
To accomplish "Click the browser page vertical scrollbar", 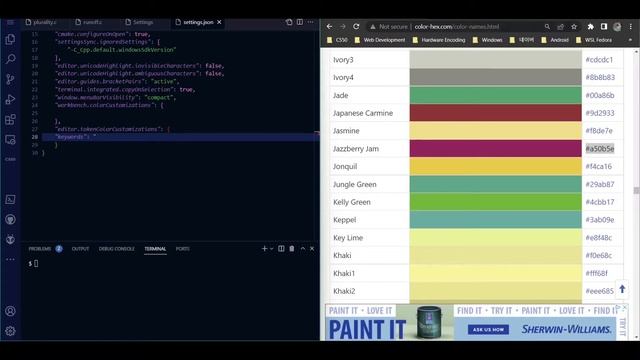I will click(636, 191).
